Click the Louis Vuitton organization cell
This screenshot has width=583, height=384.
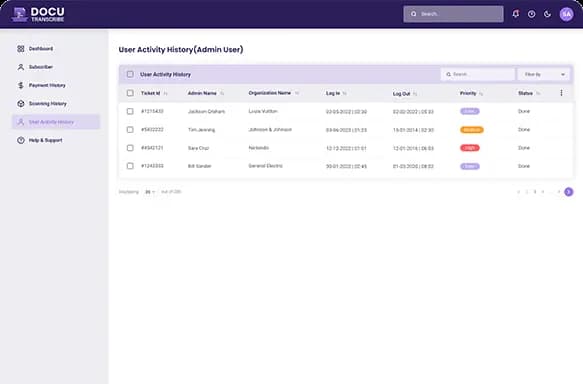pyautogui.click(x=263, y=111)
